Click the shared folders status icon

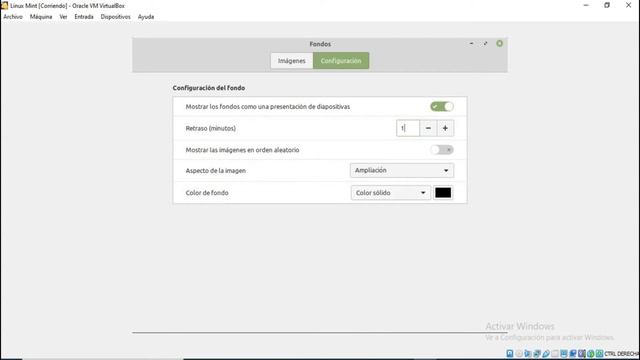555,353
